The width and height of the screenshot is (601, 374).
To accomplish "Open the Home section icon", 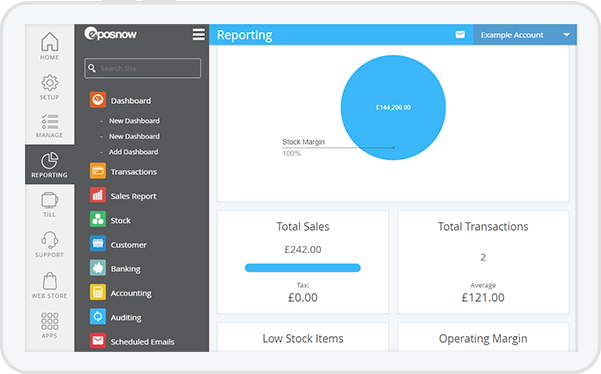I will coord(50,42).
